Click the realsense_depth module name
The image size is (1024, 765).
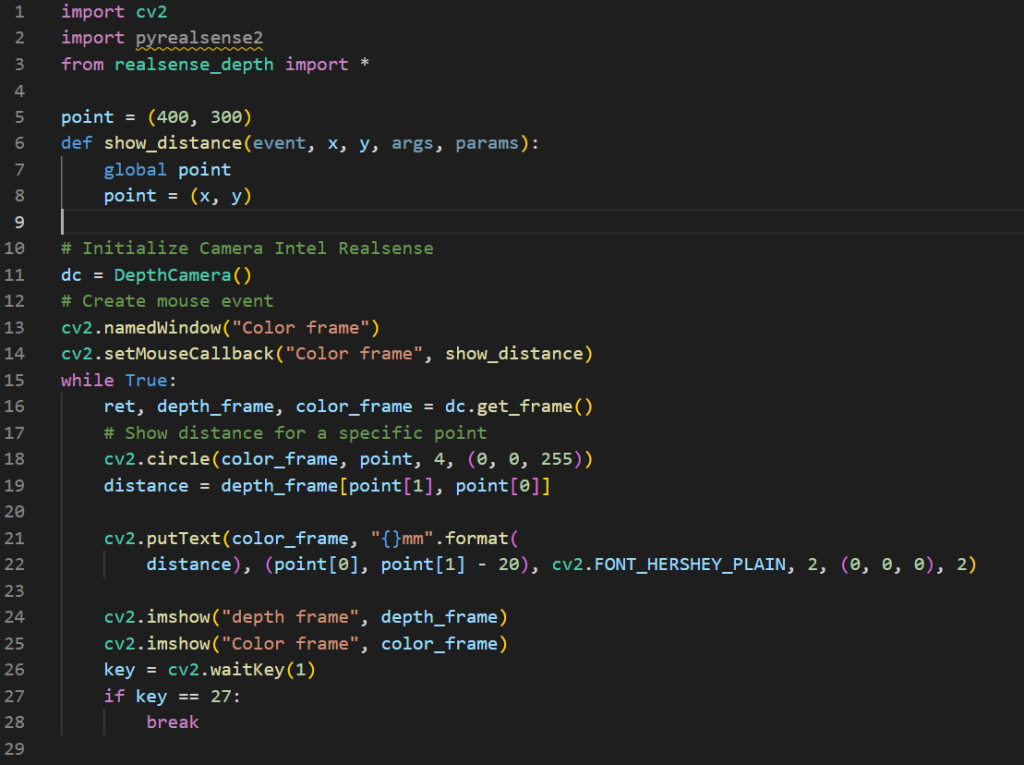194,64
